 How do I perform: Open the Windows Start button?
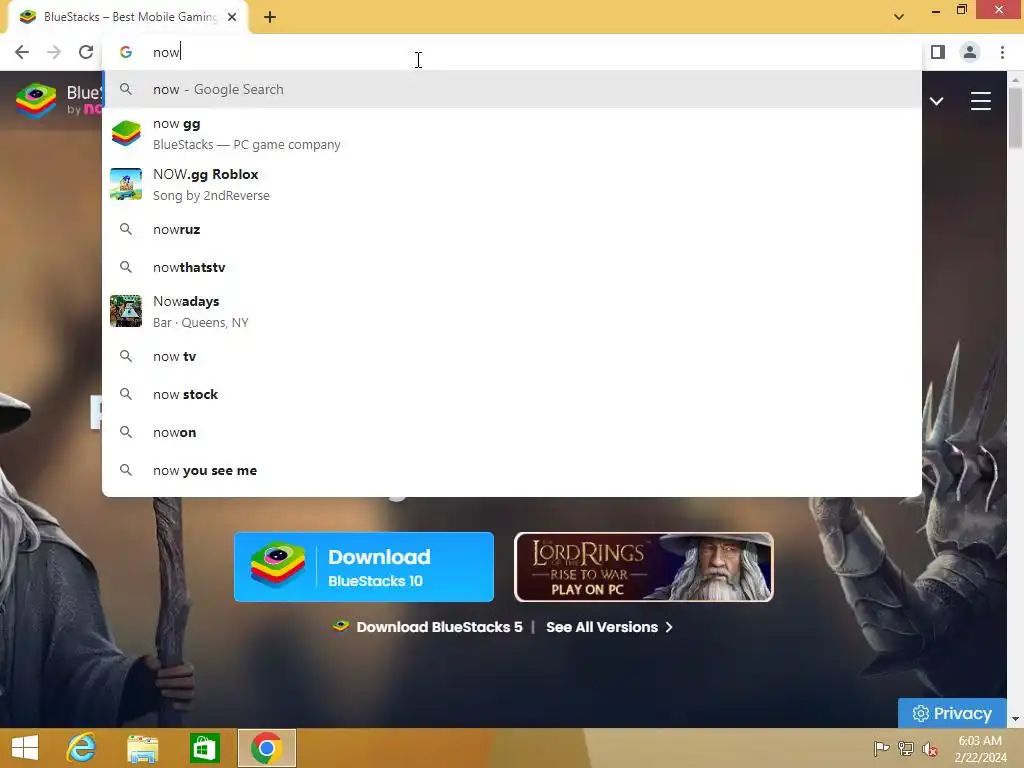25,748
